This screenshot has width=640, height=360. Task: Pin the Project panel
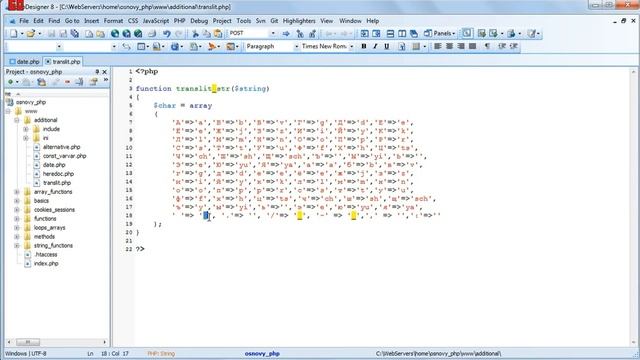(x=97, y=72)
